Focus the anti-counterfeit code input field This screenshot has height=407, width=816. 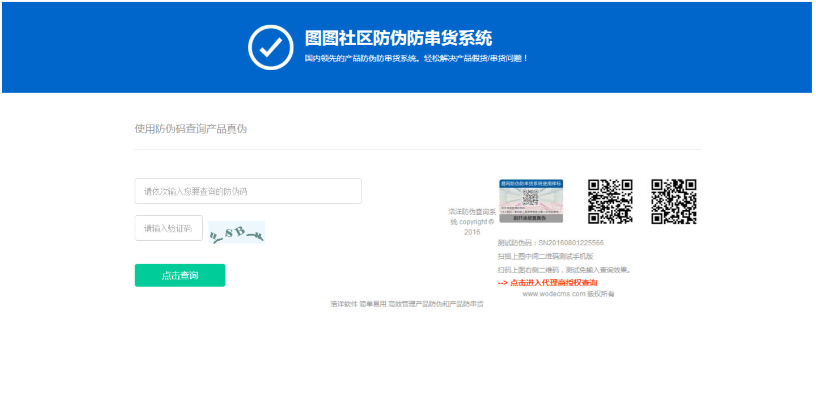pos(248,191)
